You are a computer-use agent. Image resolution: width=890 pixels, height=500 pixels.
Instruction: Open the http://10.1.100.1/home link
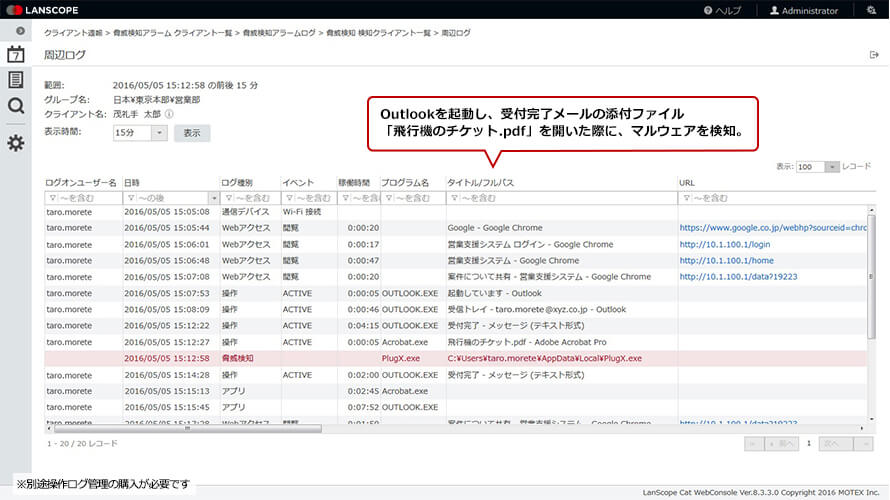(727, 260)
